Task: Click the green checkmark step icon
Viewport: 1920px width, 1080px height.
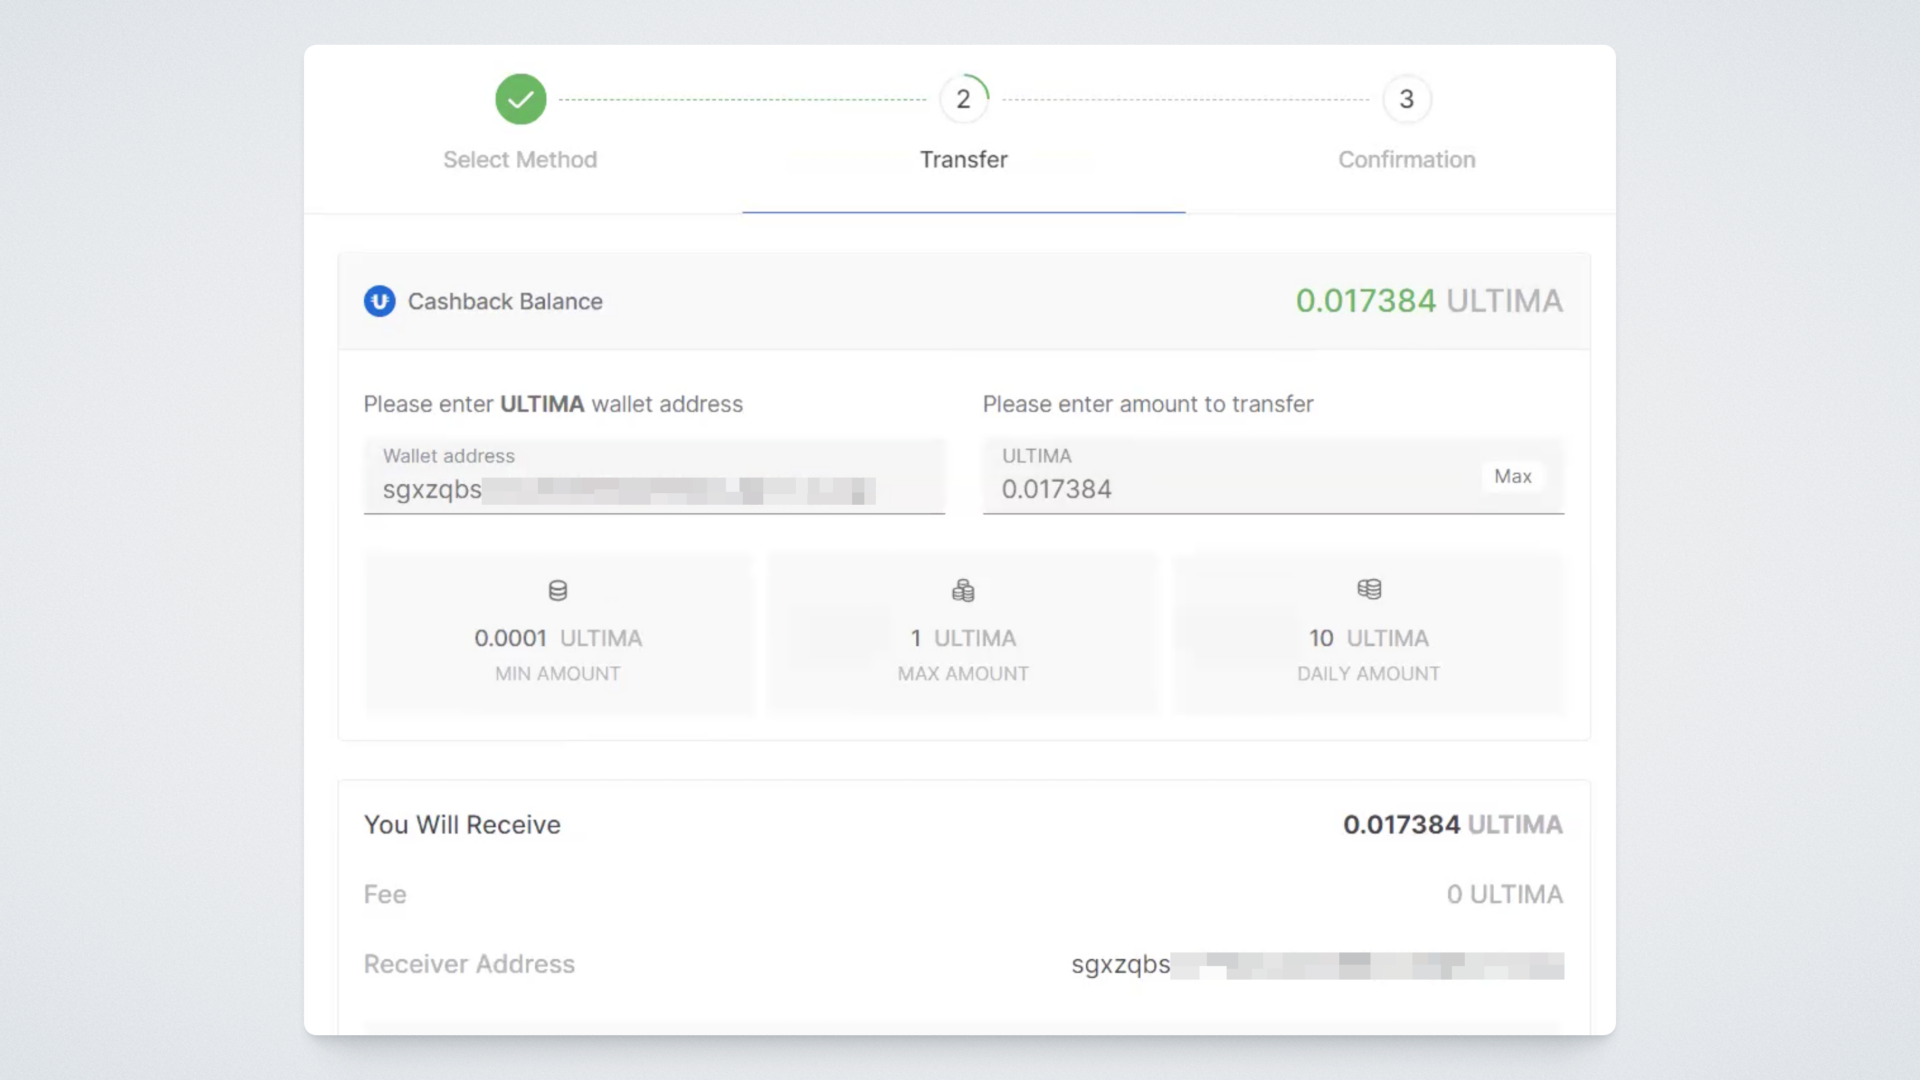Action: point(520,99)
